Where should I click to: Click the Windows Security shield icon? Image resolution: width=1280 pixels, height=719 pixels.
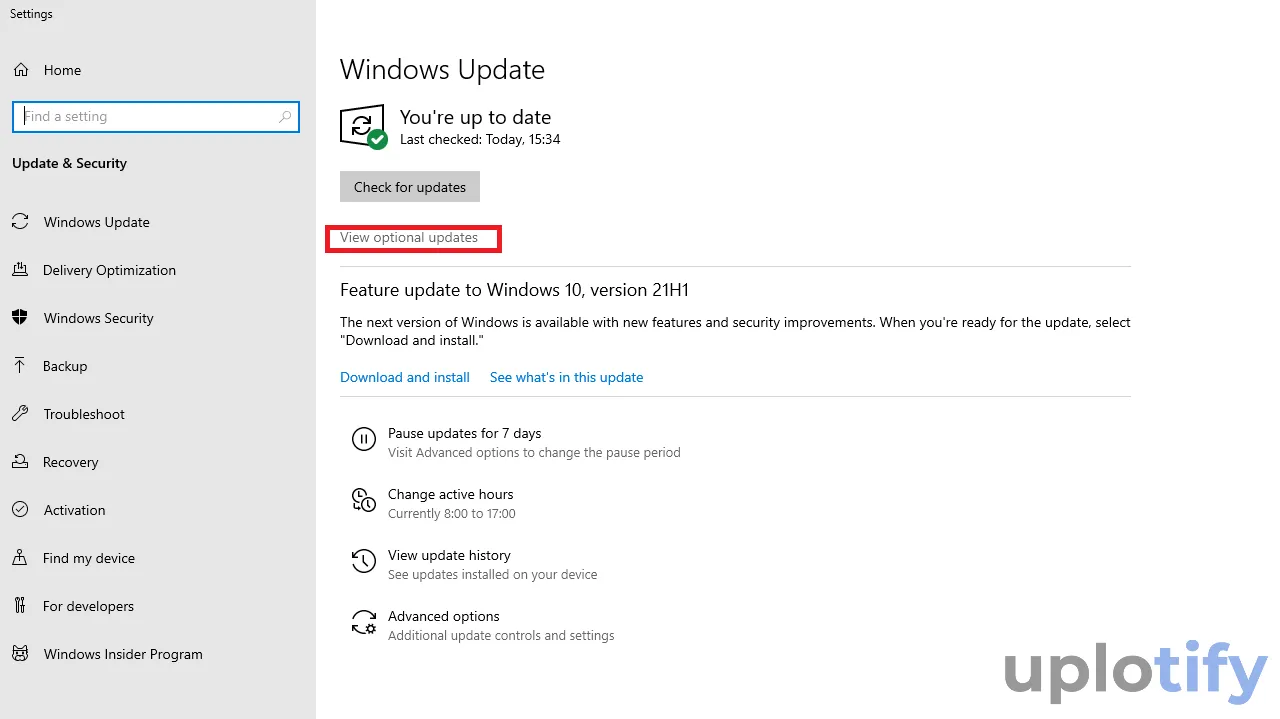click(20, 318)
